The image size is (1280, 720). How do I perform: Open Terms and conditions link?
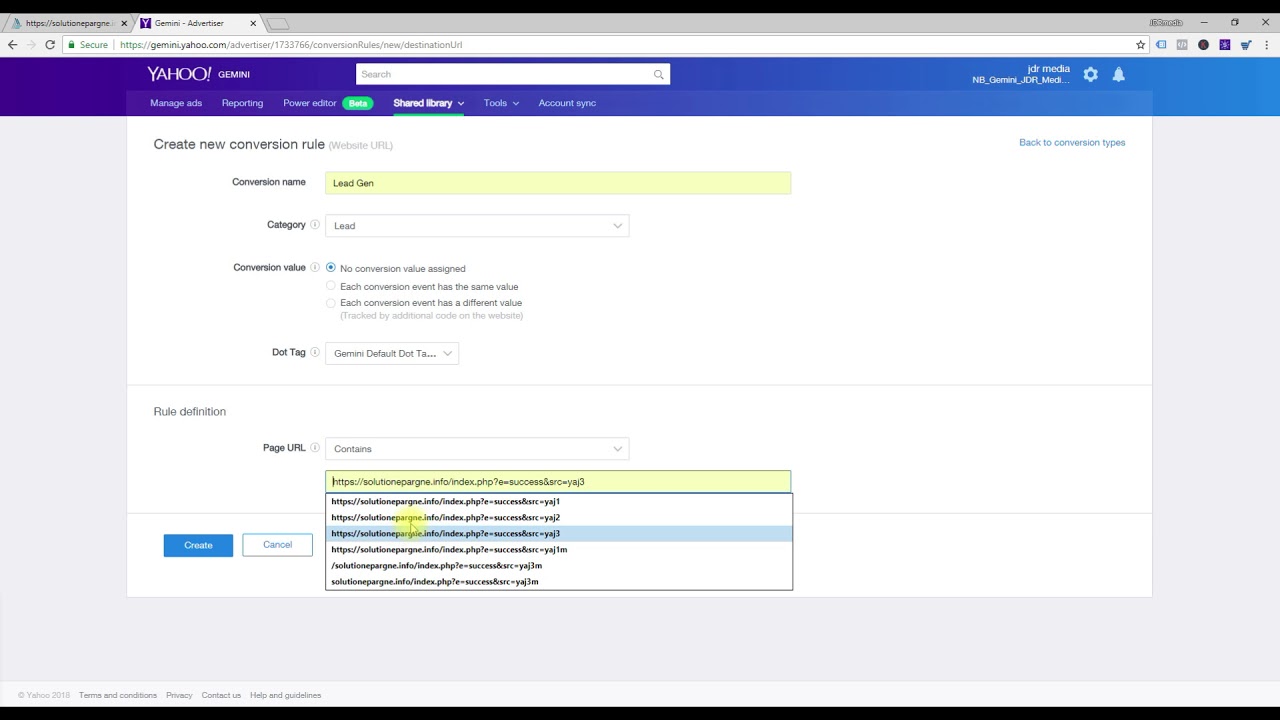(118, 695)
